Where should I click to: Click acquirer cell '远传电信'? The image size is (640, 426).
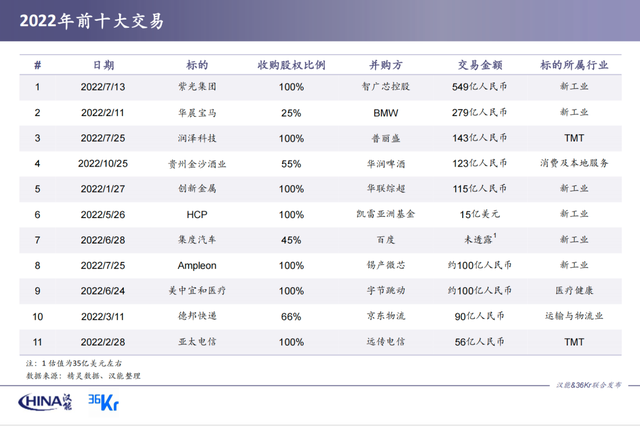click(x=386, y=342)
